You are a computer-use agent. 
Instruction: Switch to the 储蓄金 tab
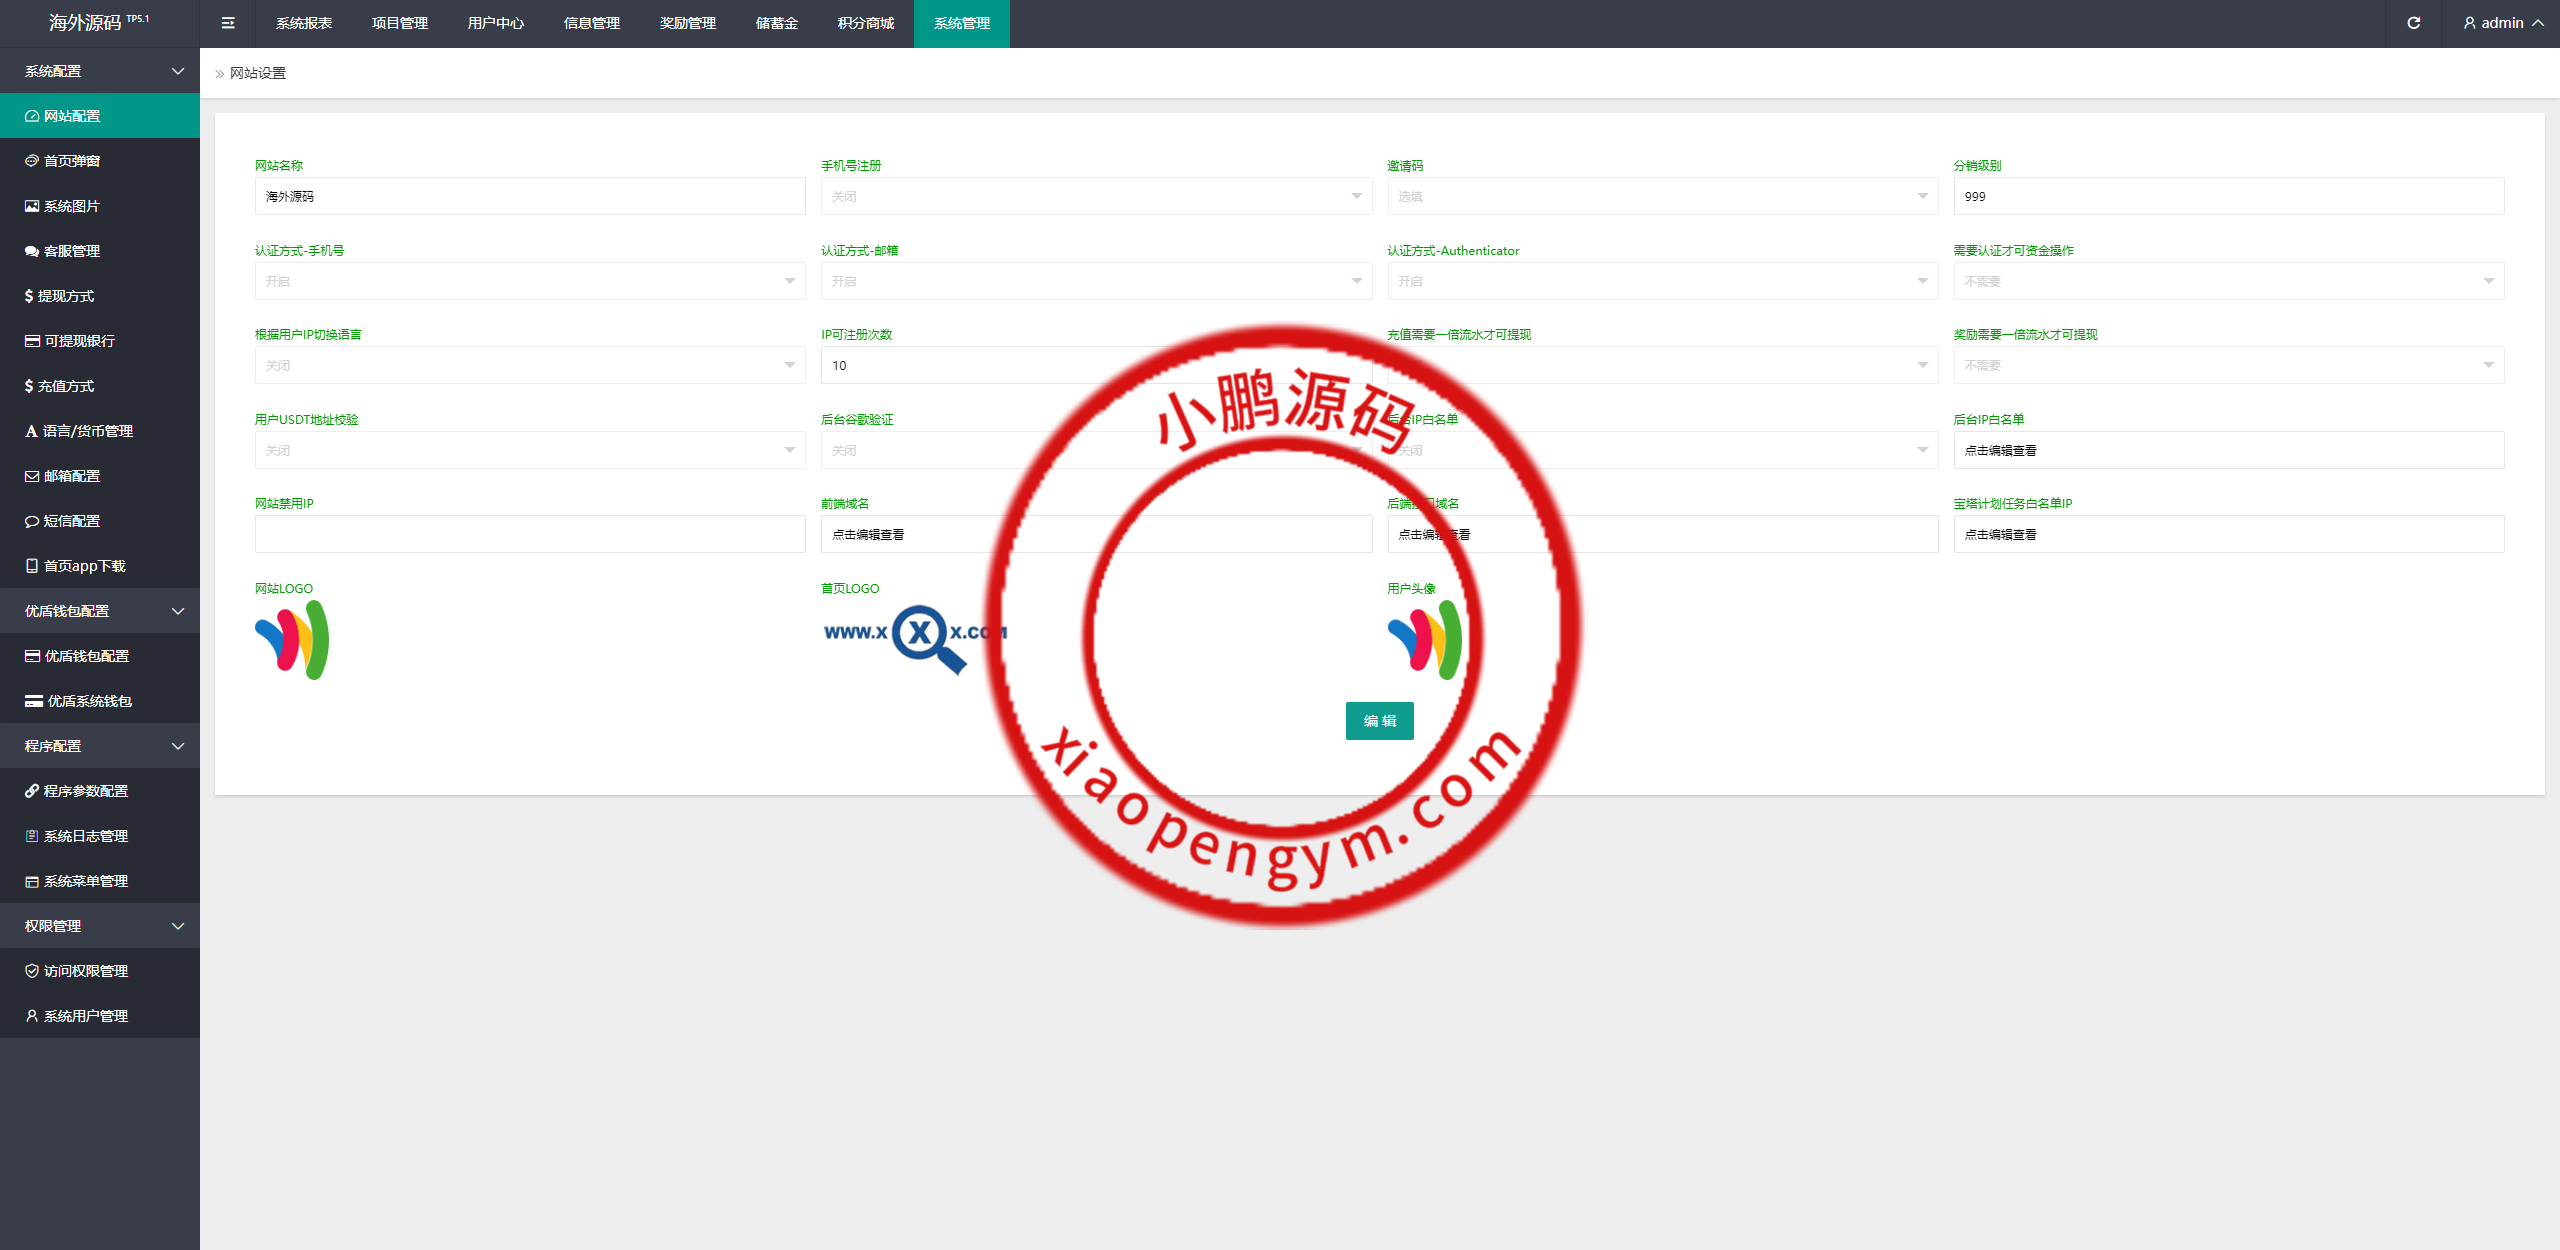pyautogui.click(x=777, y=22)
